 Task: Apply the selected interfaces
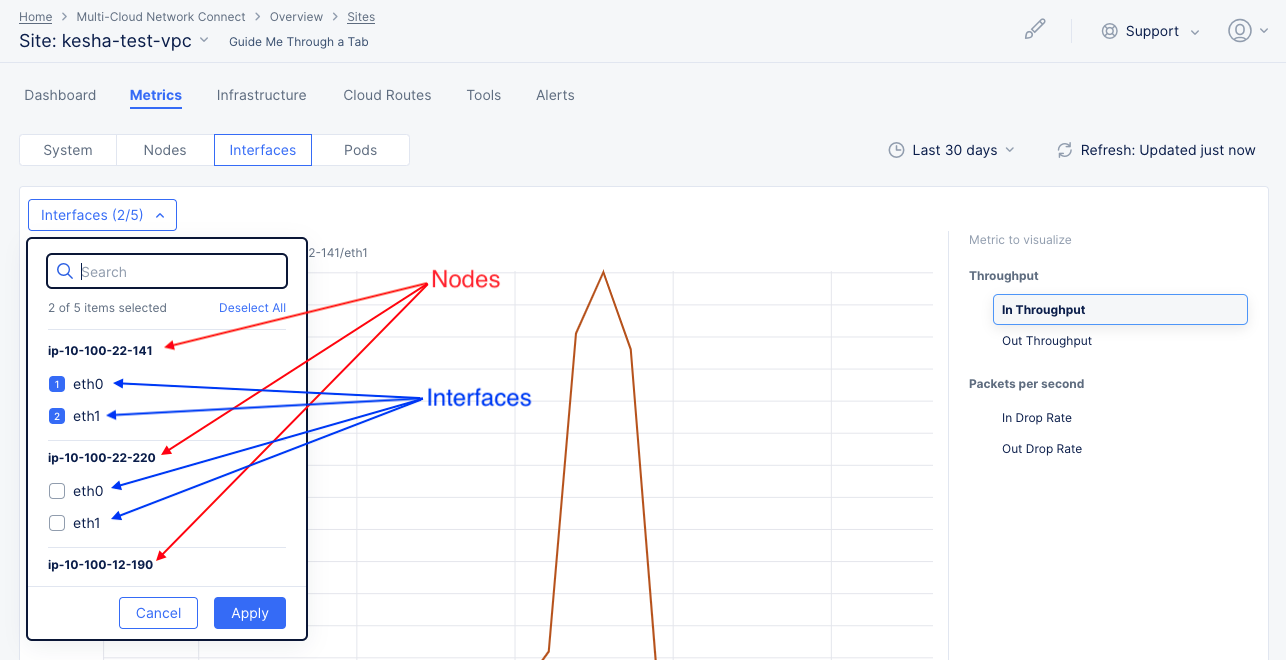point(249,612)
